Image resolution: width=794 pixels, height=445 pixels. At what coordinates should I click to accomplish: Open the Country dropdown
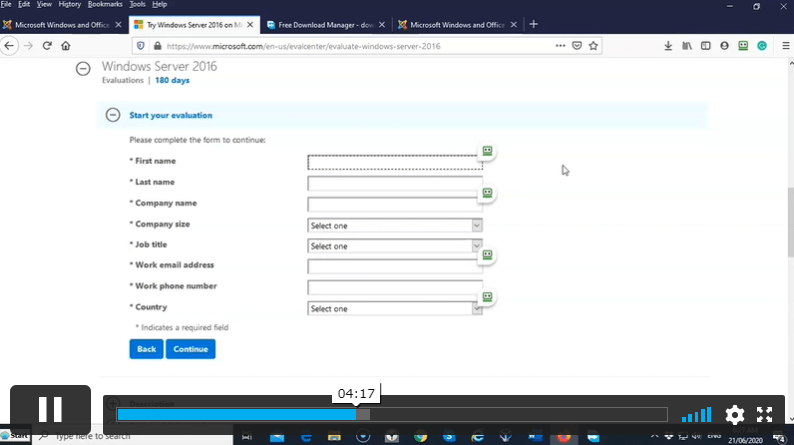click(x=395, y=309)
